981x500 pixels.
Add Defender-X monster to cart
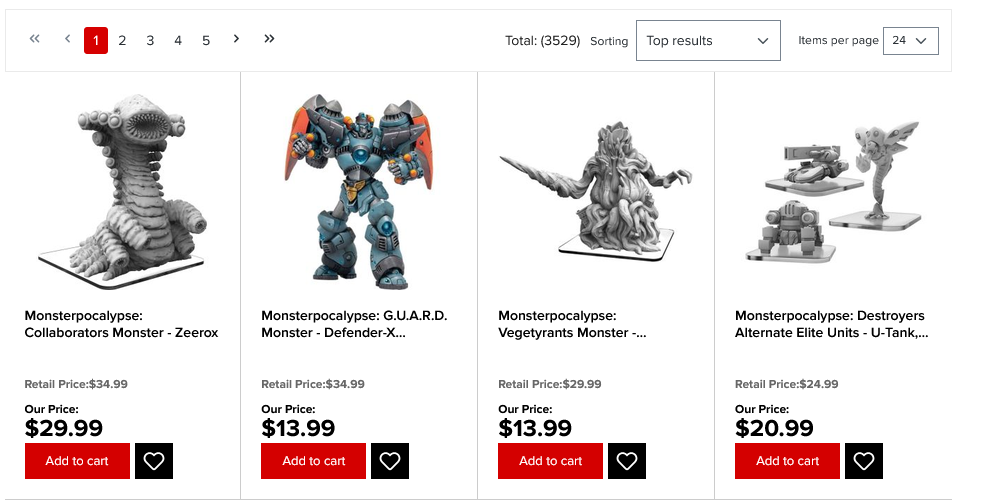tap(313, 461)
